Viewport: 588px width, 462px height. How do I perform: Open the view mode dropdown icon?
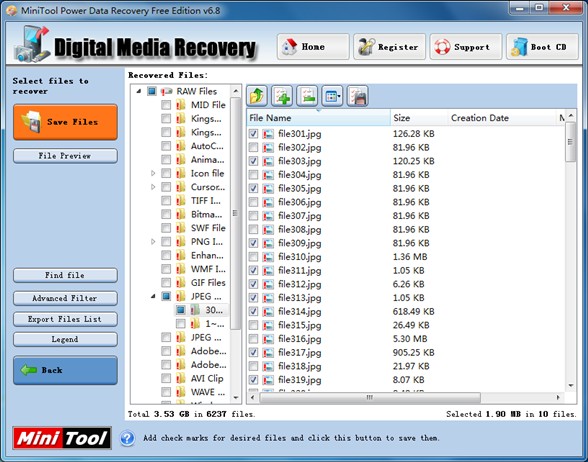(332, 96)
